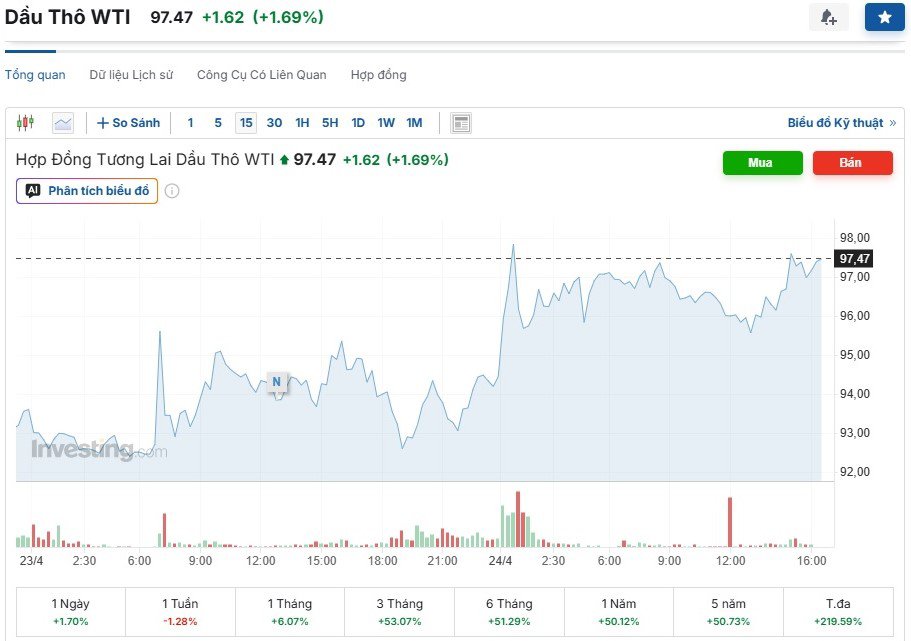This screenshot has width=911, height=641.
Task: Select the 15-minute interval
Action: (x=246, y=123)
